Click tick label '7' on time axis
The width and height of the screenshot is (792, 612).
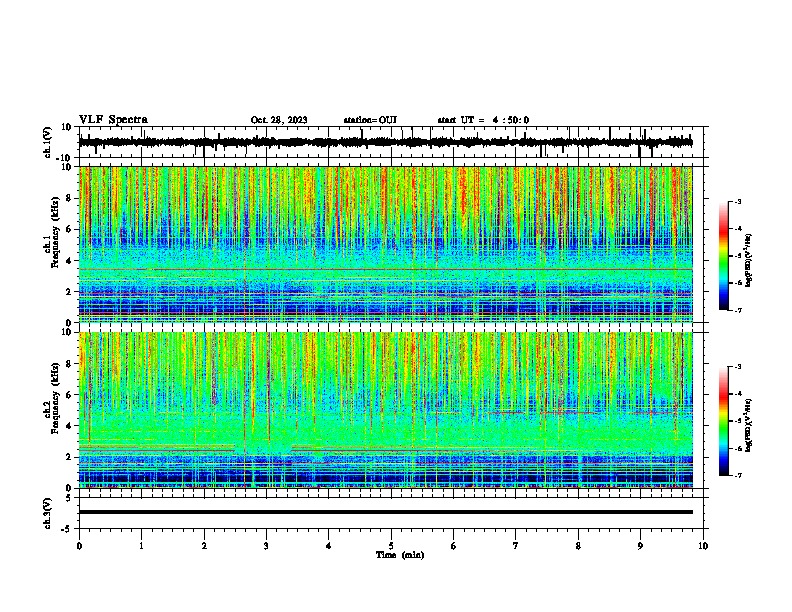pyautogui.click(x=516, y=546)
